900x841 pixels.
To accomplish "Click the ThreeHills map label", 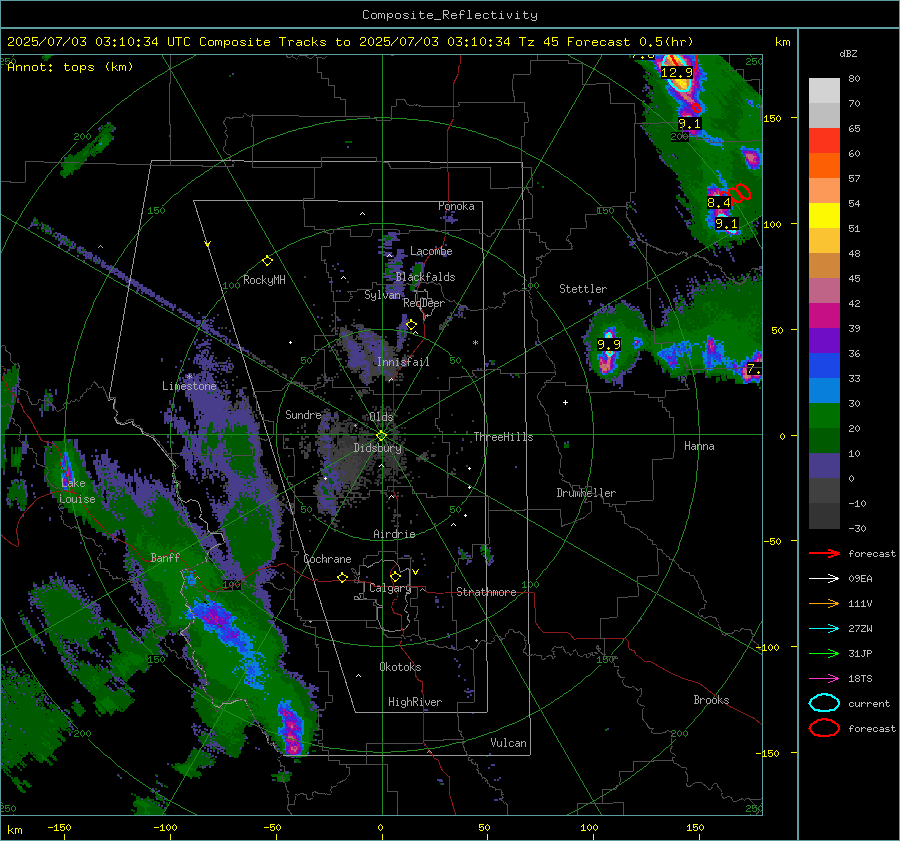I will coord(503,437).
